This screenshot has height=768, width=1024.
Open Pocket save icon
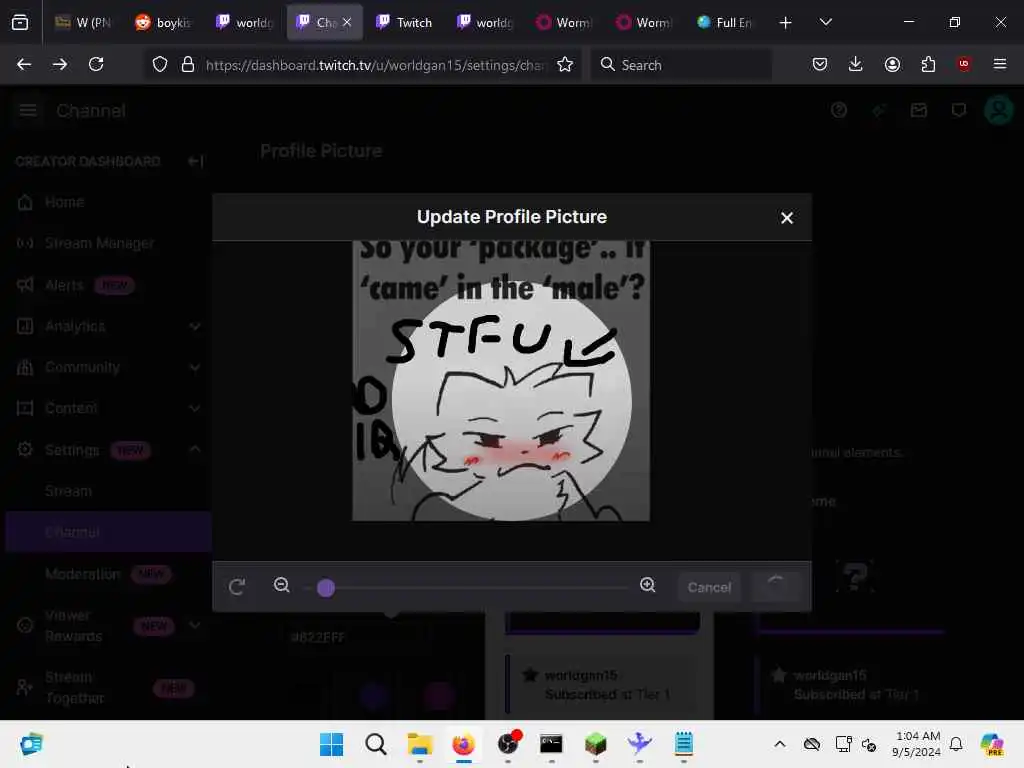(x=820, y=64)
